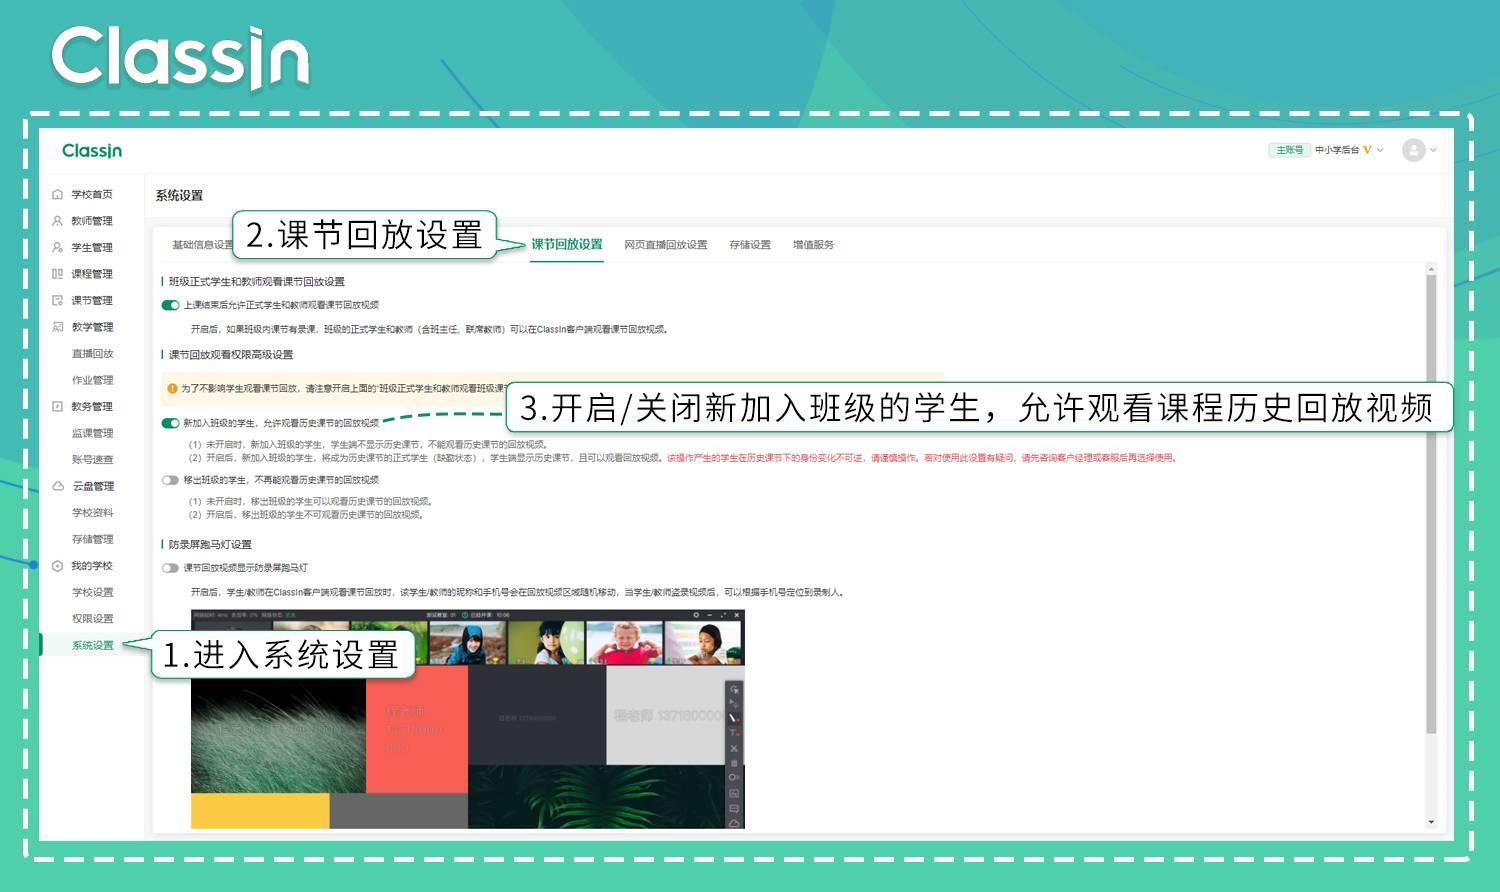Click the description 开启后，学生/教师在ClassIn客户端观看
This screenshot has width=1500, height=892.
coord(518,592)
